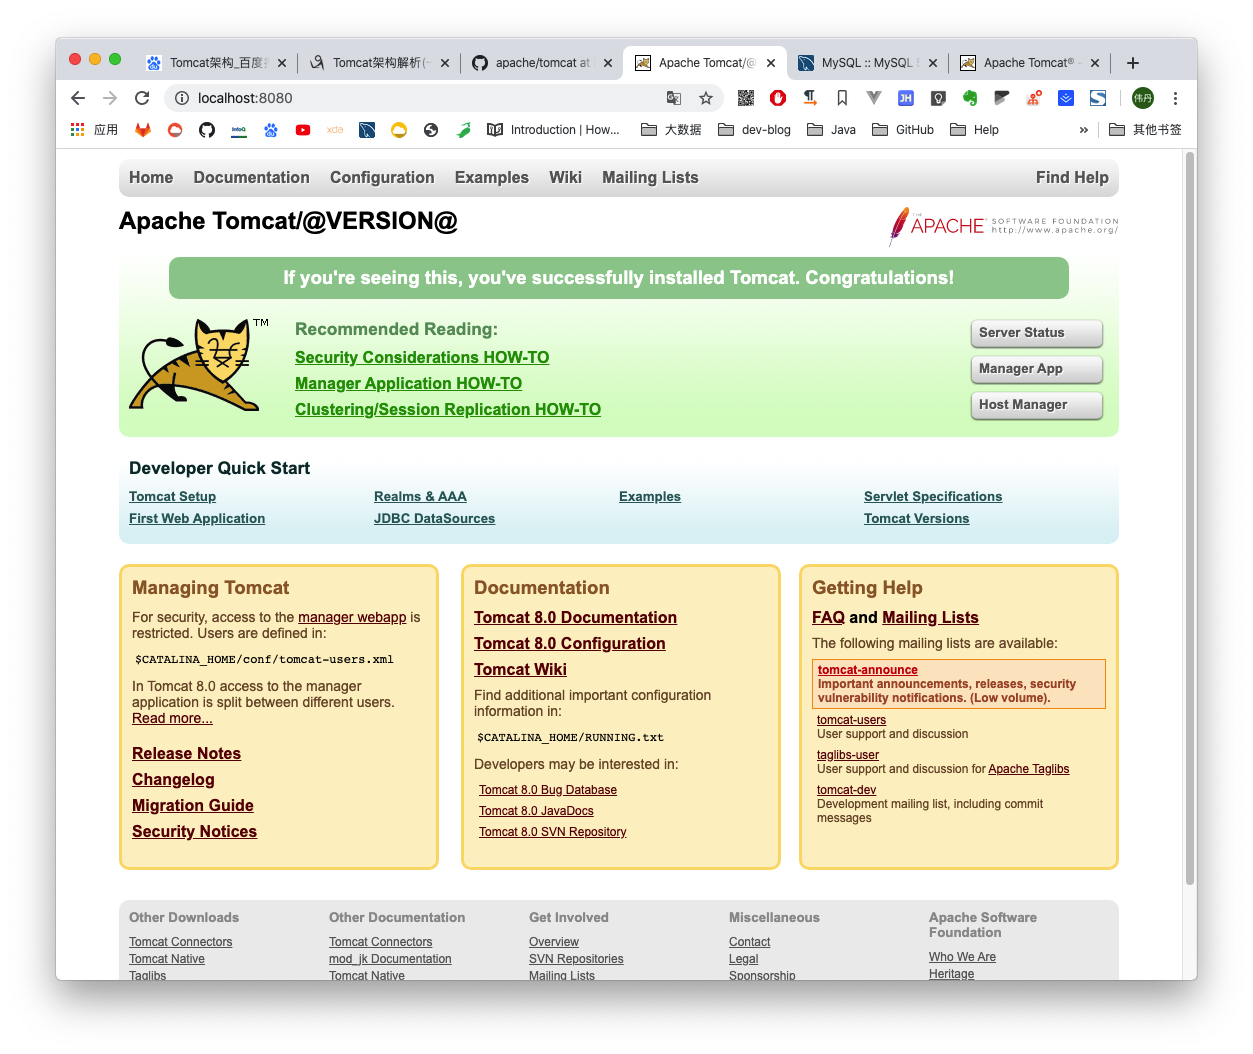Click the Manager App button

1036,369
